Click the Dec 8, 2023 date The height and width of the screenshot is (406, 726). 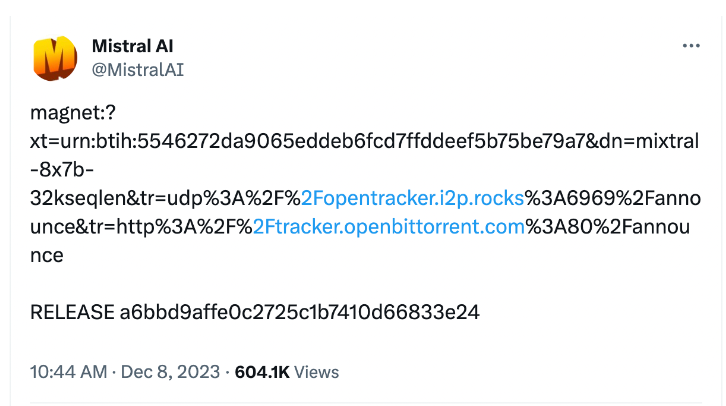point(170,372)
